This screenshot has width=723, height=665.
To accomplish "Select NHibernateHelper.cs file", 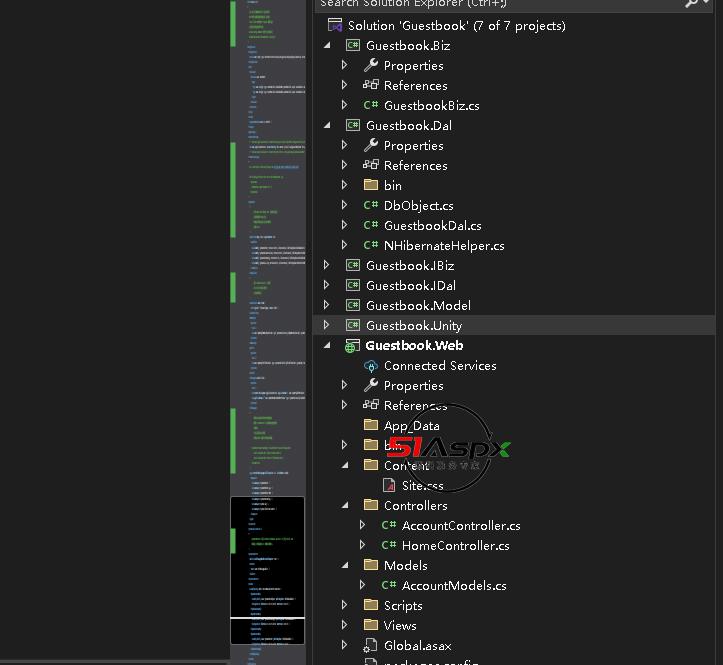I will click(443, 245).
